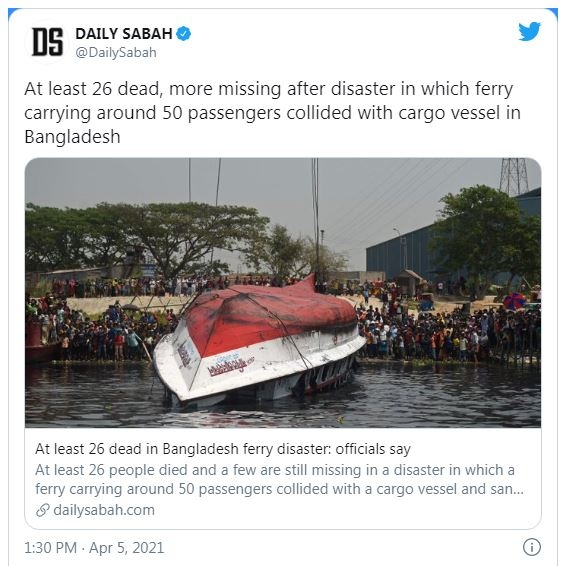Click the @DailySabah handle
Viewport: 576px width, 566px height.
[x=116, y=52]
